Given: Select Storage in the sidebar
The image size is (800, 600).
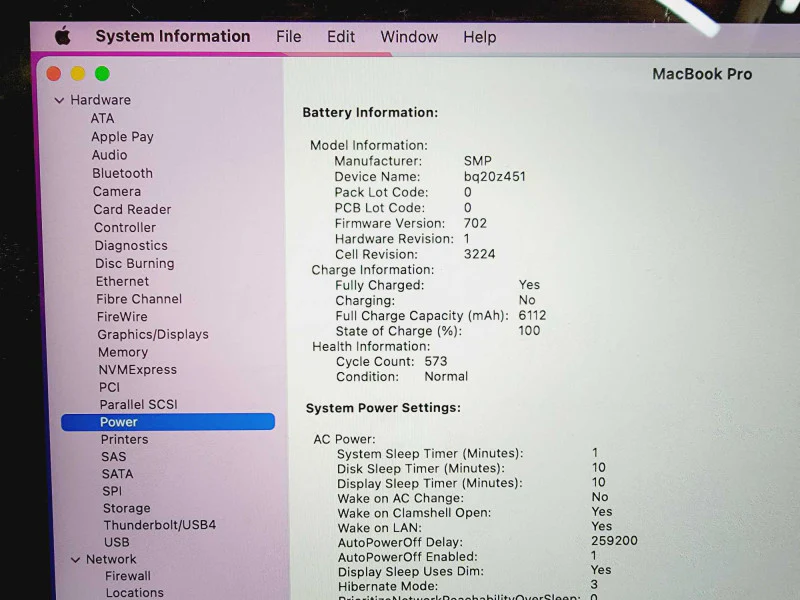Looking at the screenshot, I should tap(127, 508).
